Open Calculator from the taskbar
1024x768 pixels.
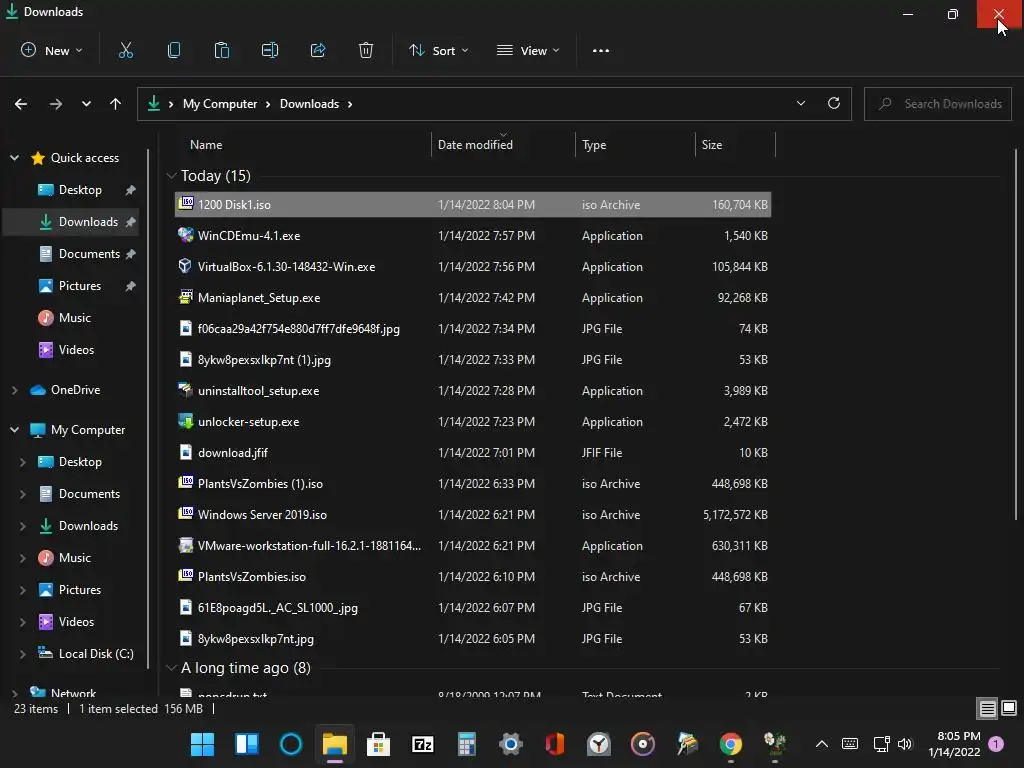point(466,744)
